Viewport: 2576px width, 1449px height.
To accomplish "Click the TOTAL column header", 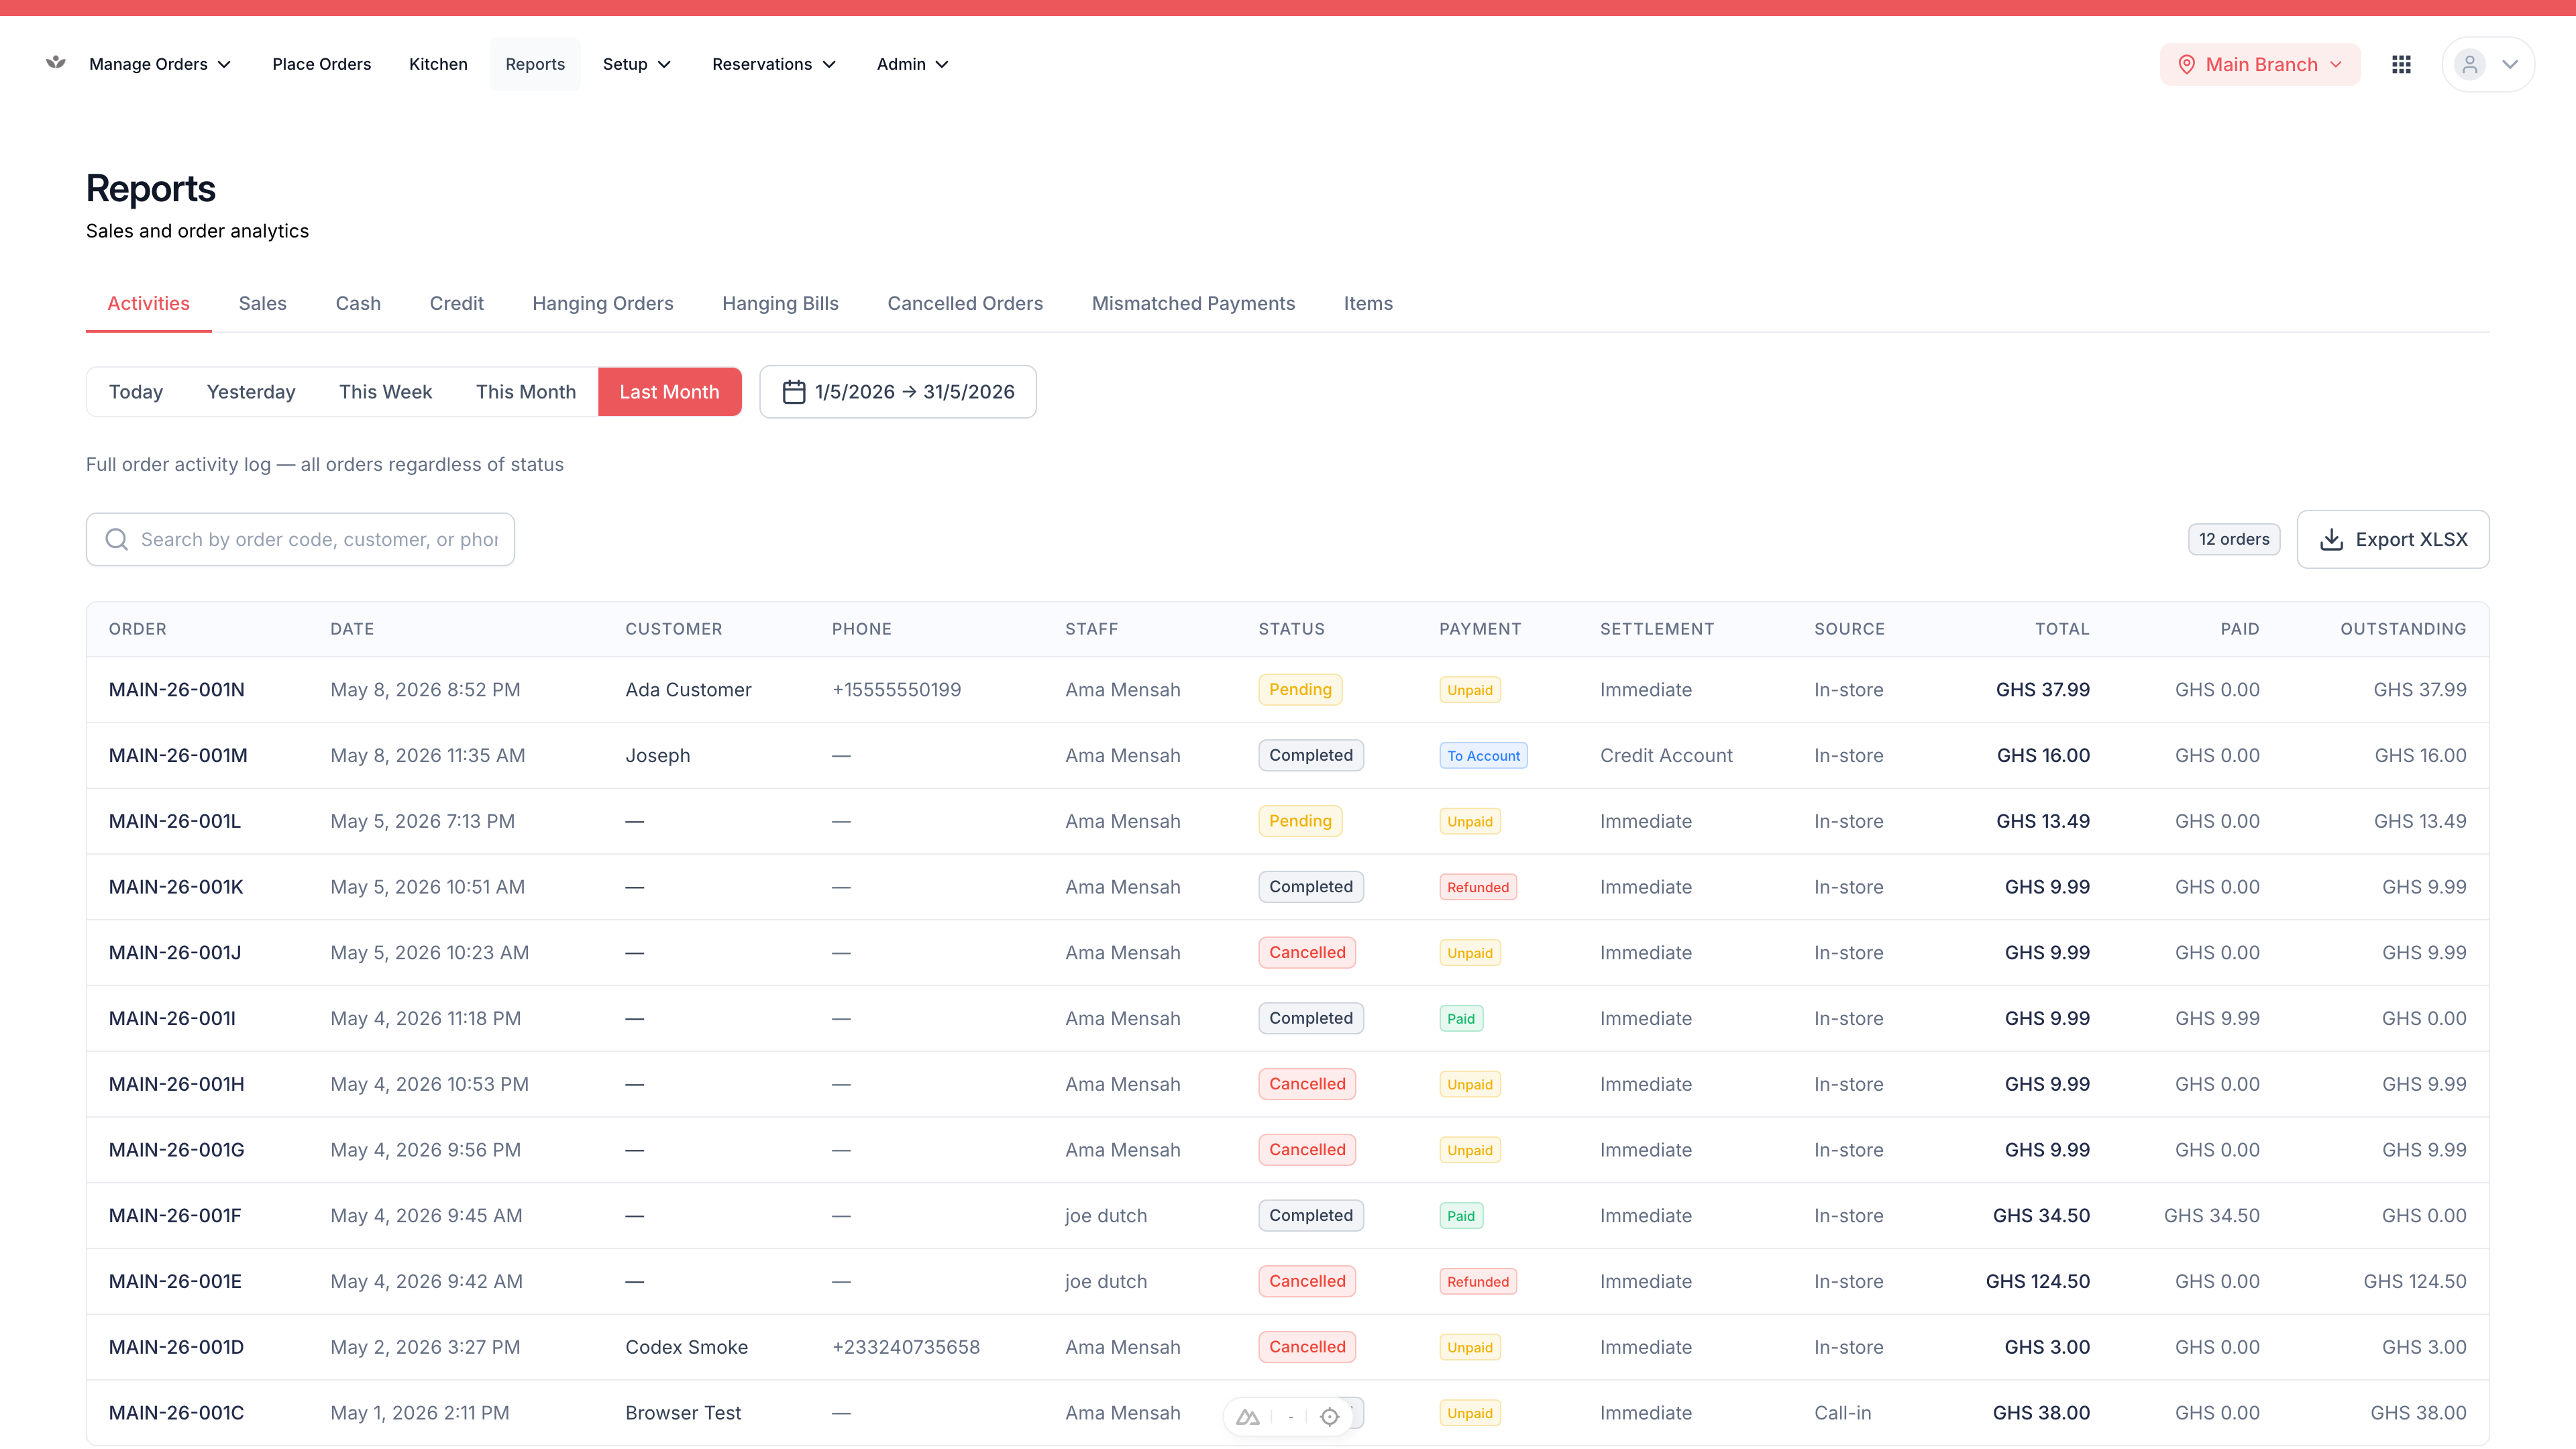I will (x=2062, y=629).
